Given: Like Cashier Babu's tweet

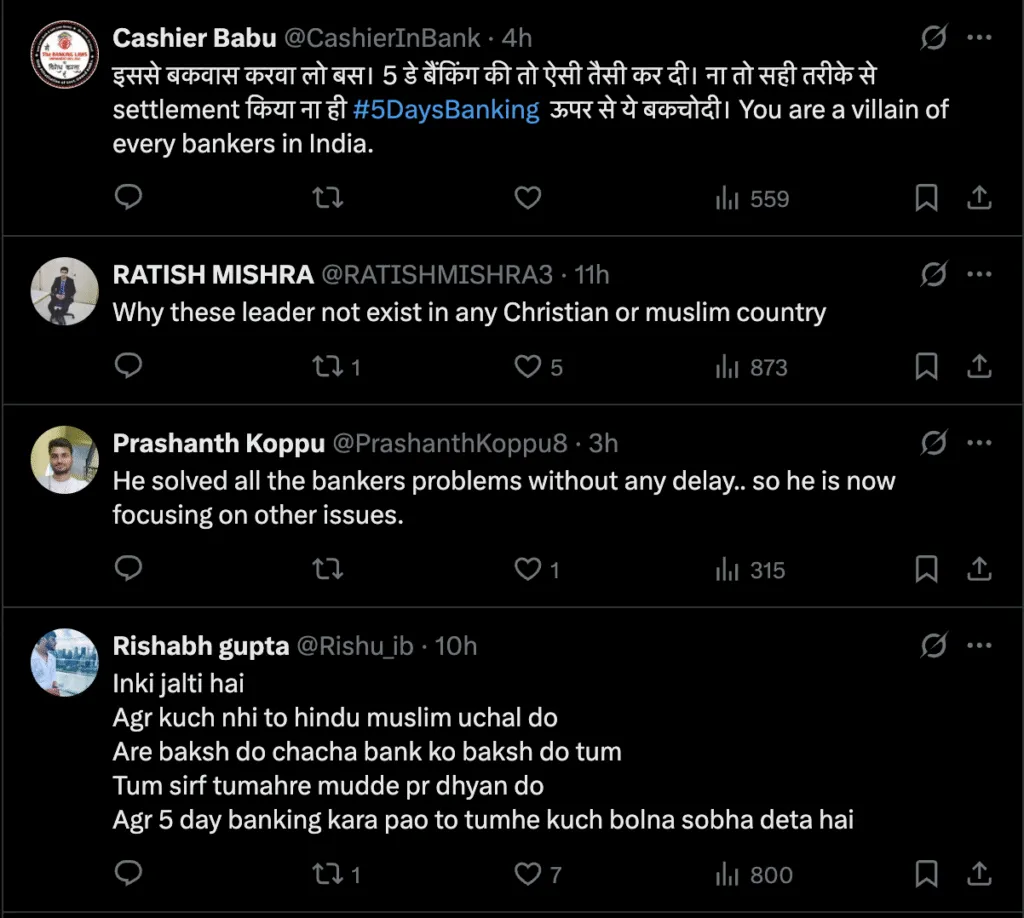Looking at the screenshot, I should pyautogui.click(x=527, y=198).
